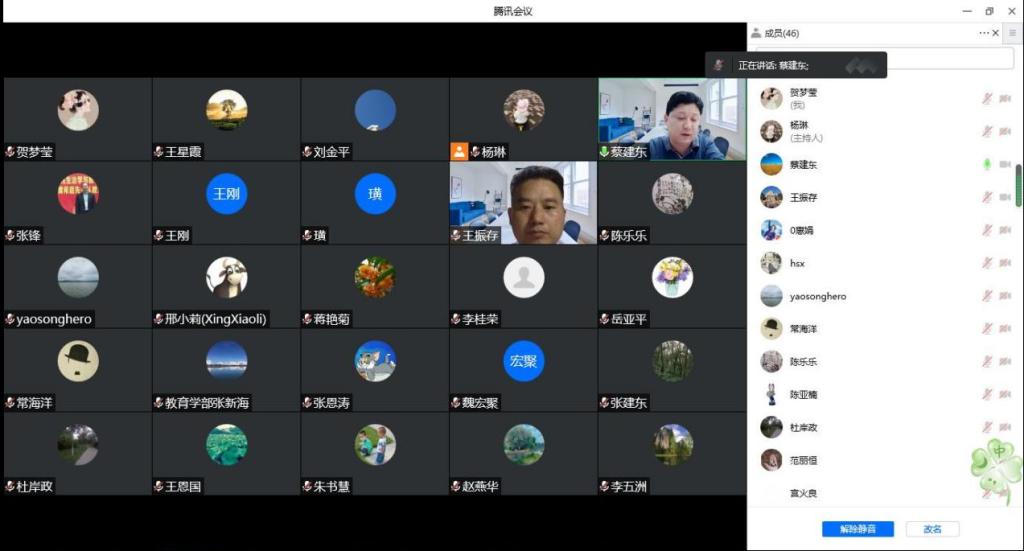Click 王星霞's muted mic icon in video grid
The height and width of the screenshot is (551, 1024).
(x=159, y=152)
